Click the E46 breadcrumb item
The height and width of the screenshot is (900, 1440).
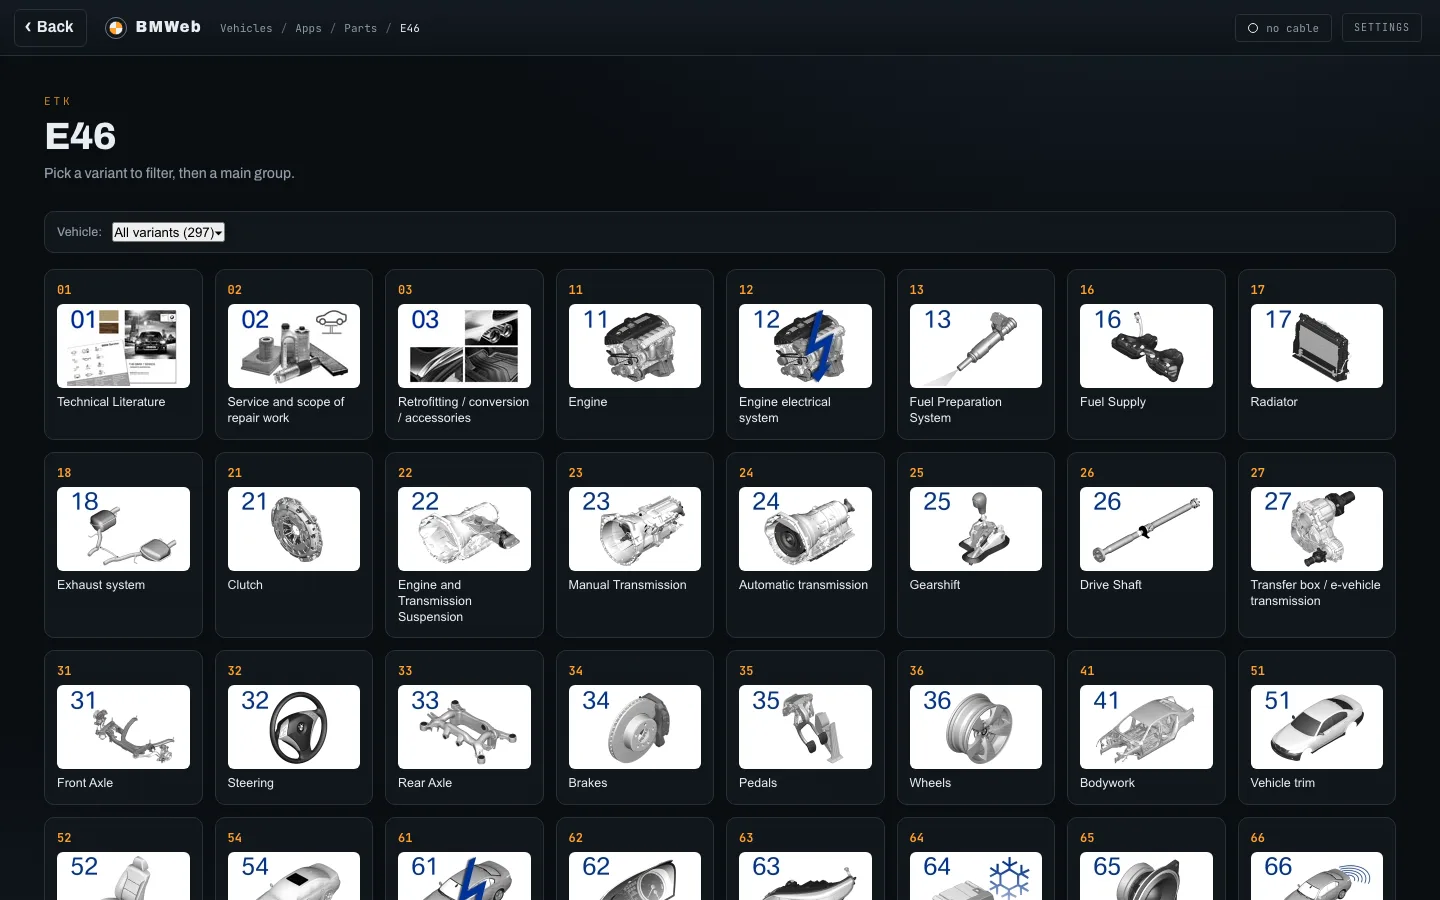click(x=410, y=28)
